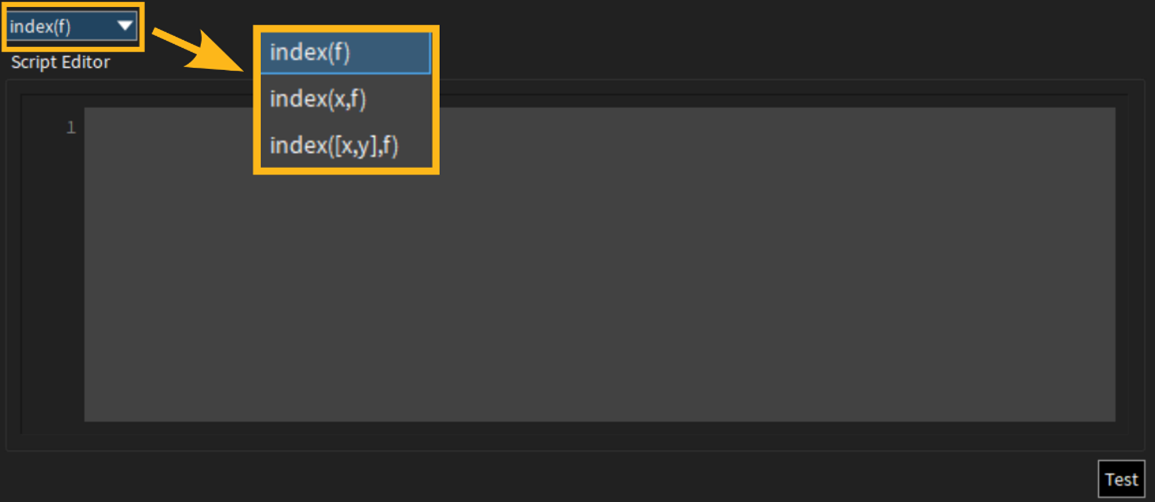
Task: Collapse dropdown via its arrow icon
Action: [124, 26]
